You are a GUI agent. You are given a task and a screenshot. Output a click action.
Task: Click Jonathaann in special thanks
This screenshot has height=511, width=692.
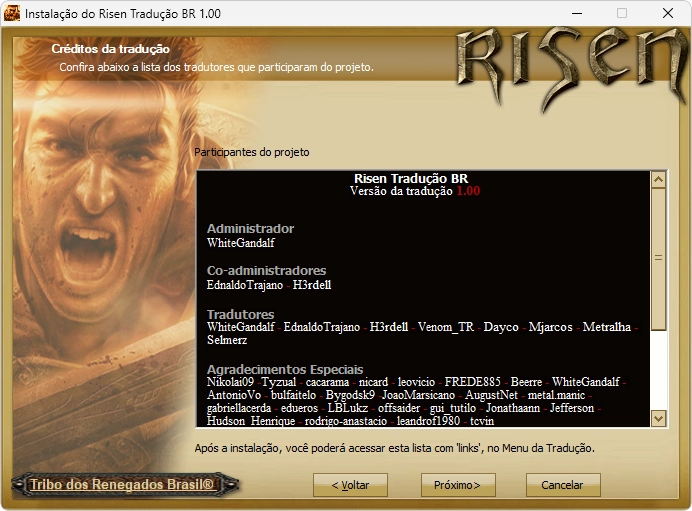pos(513,408)
